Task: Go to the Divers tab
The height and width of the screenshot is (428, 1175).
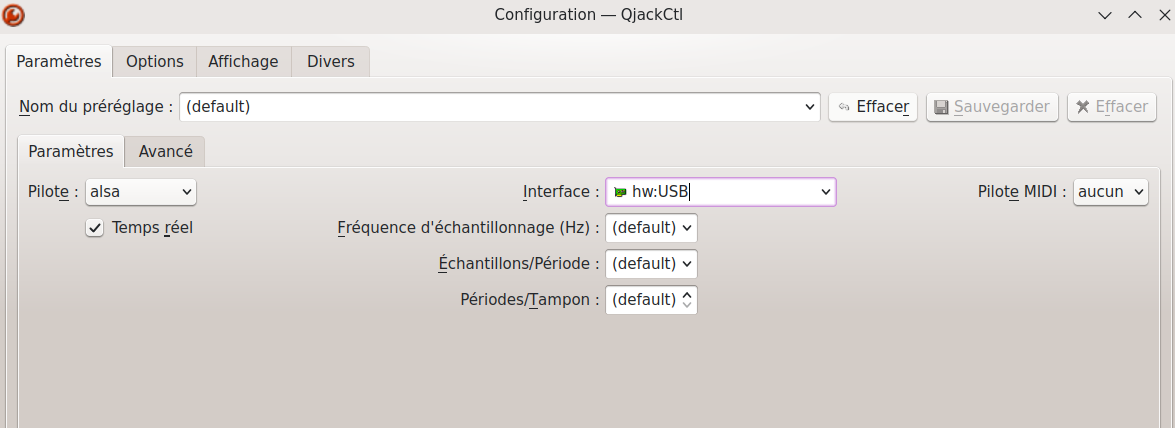Action: tap(330, 62)
